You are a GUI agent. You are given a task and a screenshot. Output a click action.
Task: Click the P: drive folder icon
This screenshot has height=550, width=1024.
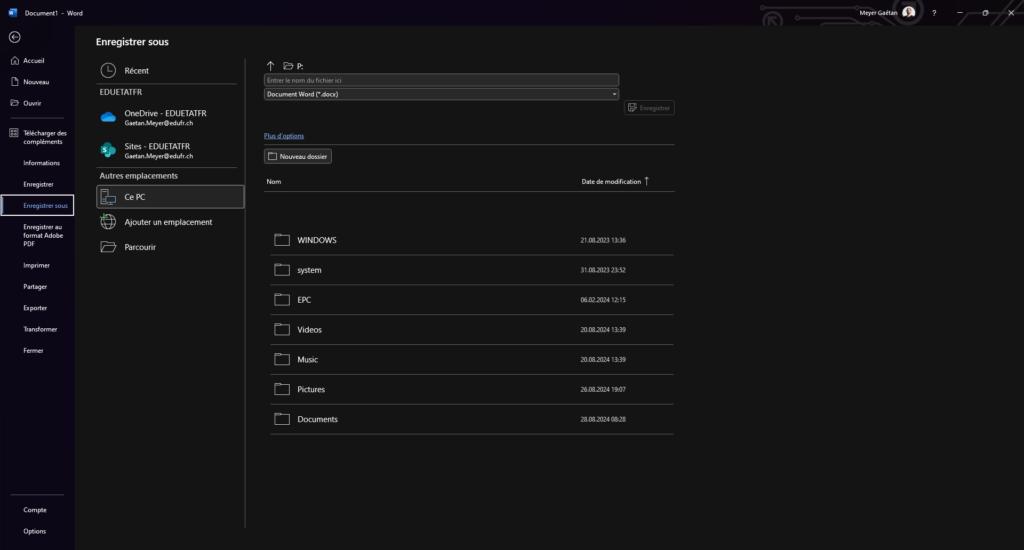point(288,66)
